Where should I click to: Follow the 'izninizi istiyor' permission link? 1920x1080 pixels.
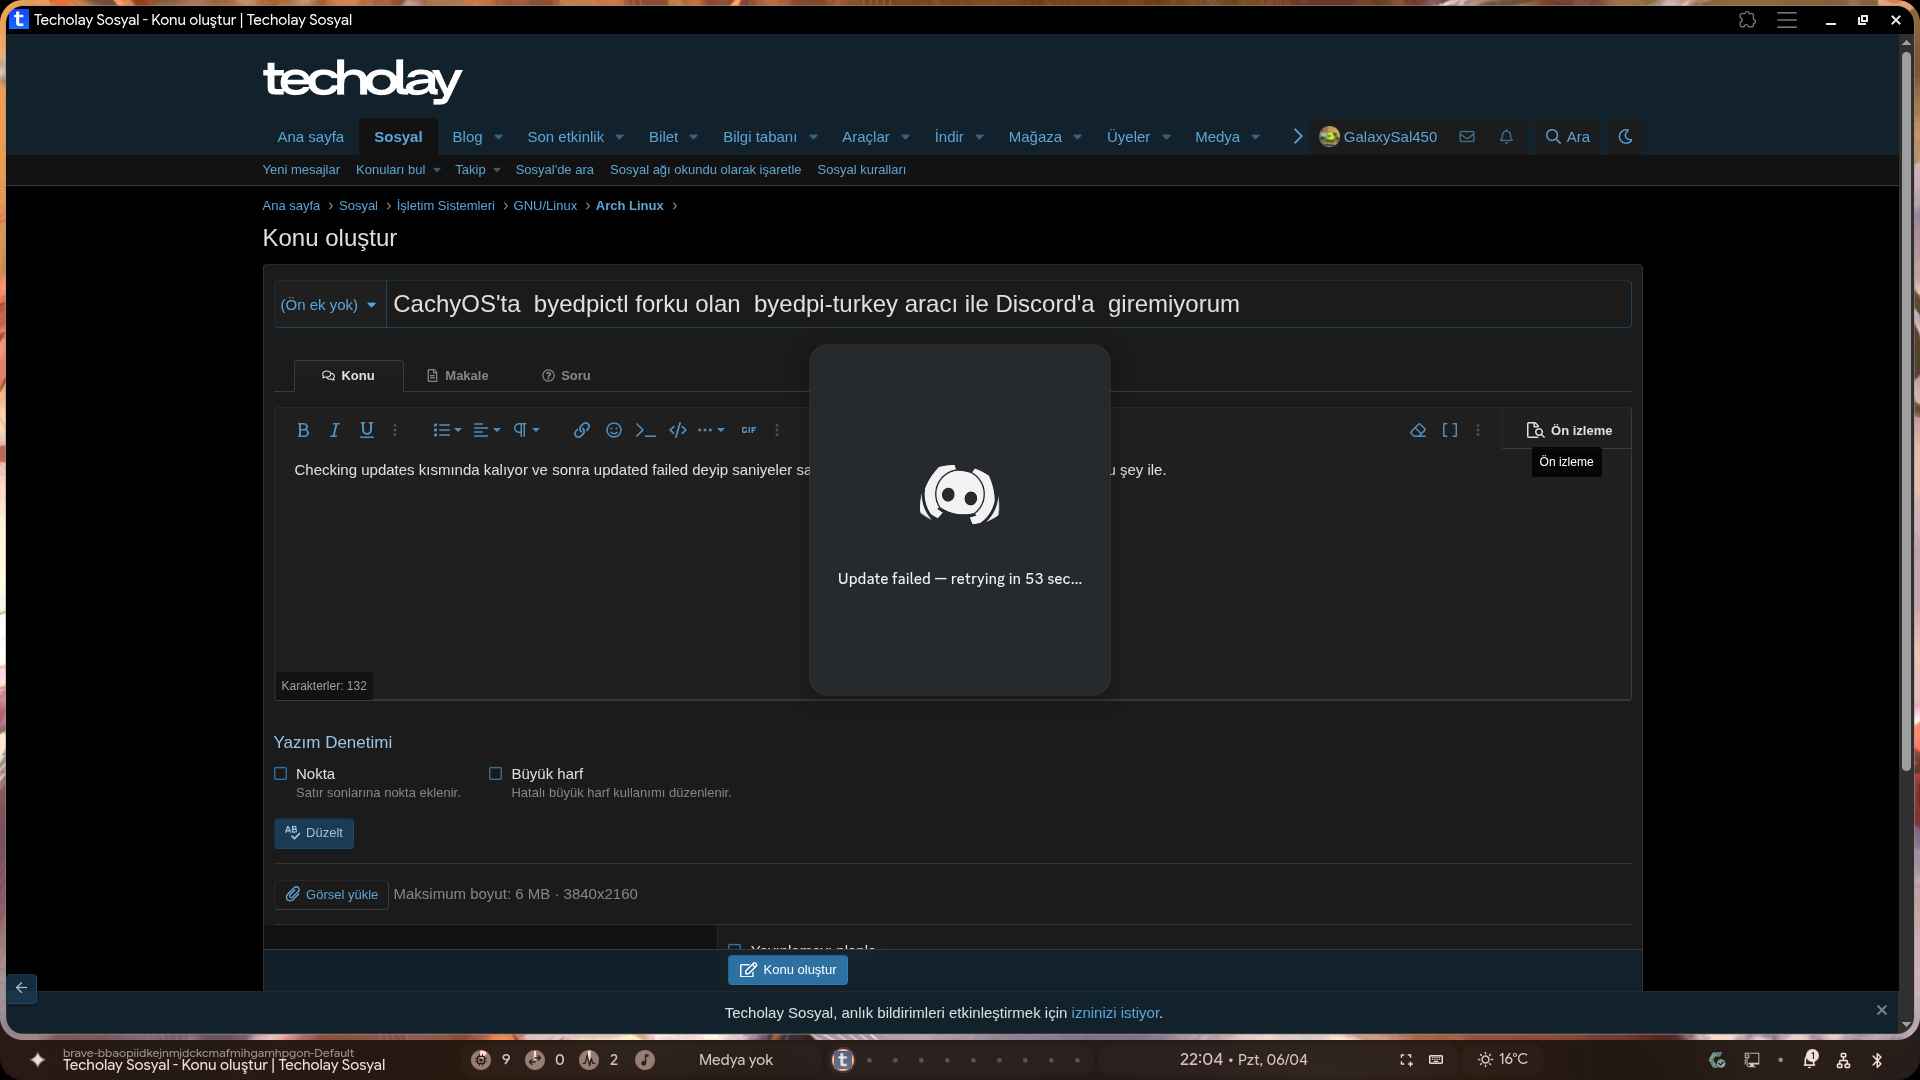click(x=1115, y=1013)
